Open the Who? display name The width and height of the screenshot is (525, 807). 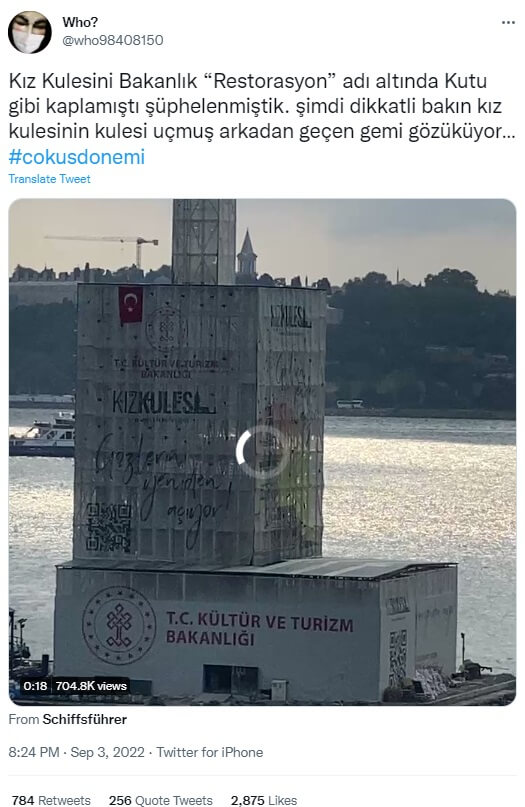(x=80, y=22)
